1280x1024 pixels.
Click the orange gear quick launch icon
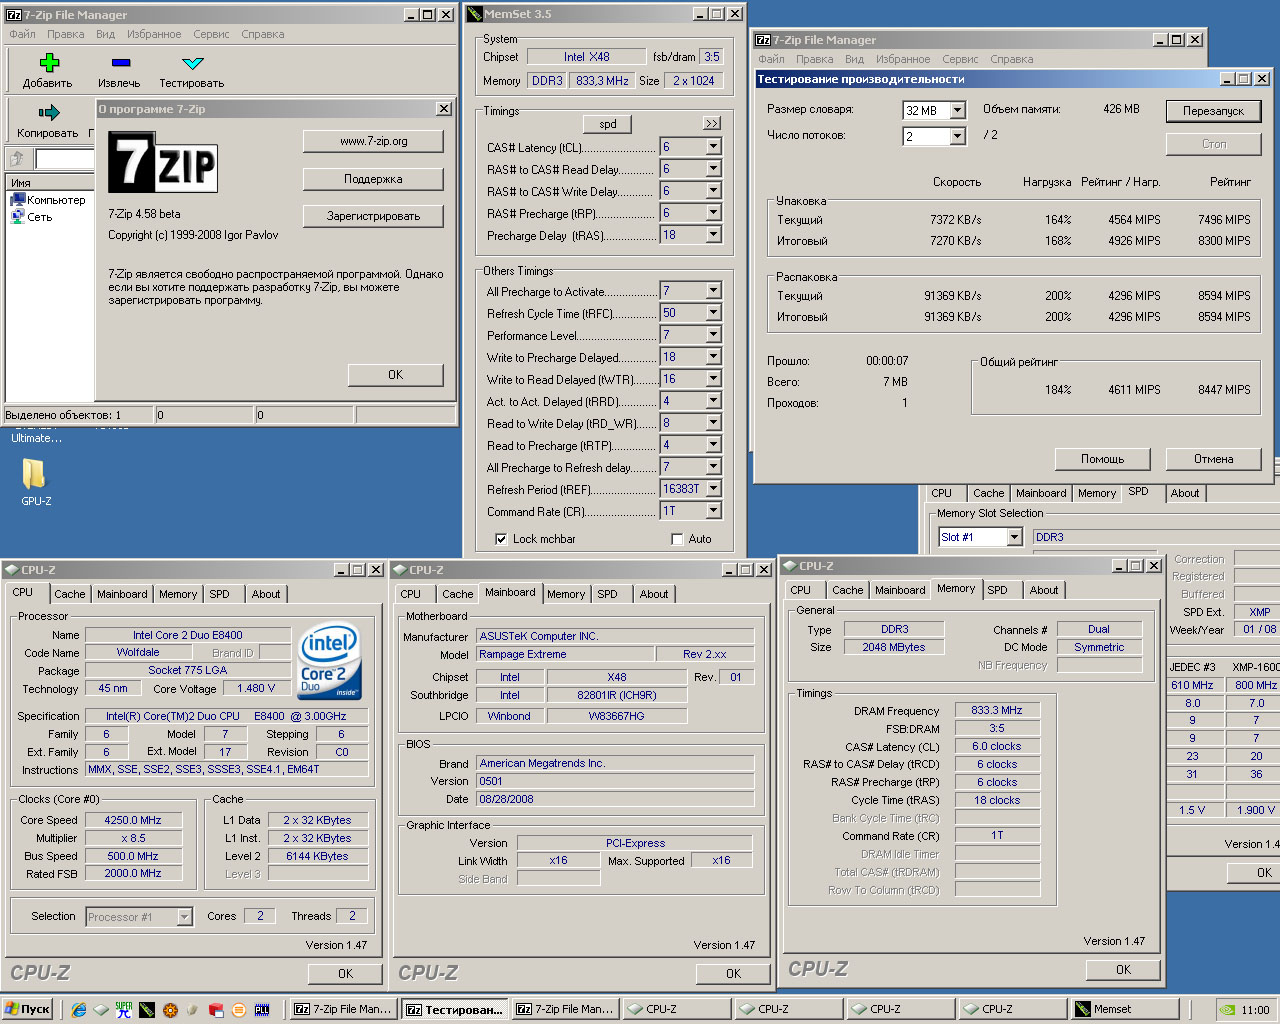pos(170,1010)
